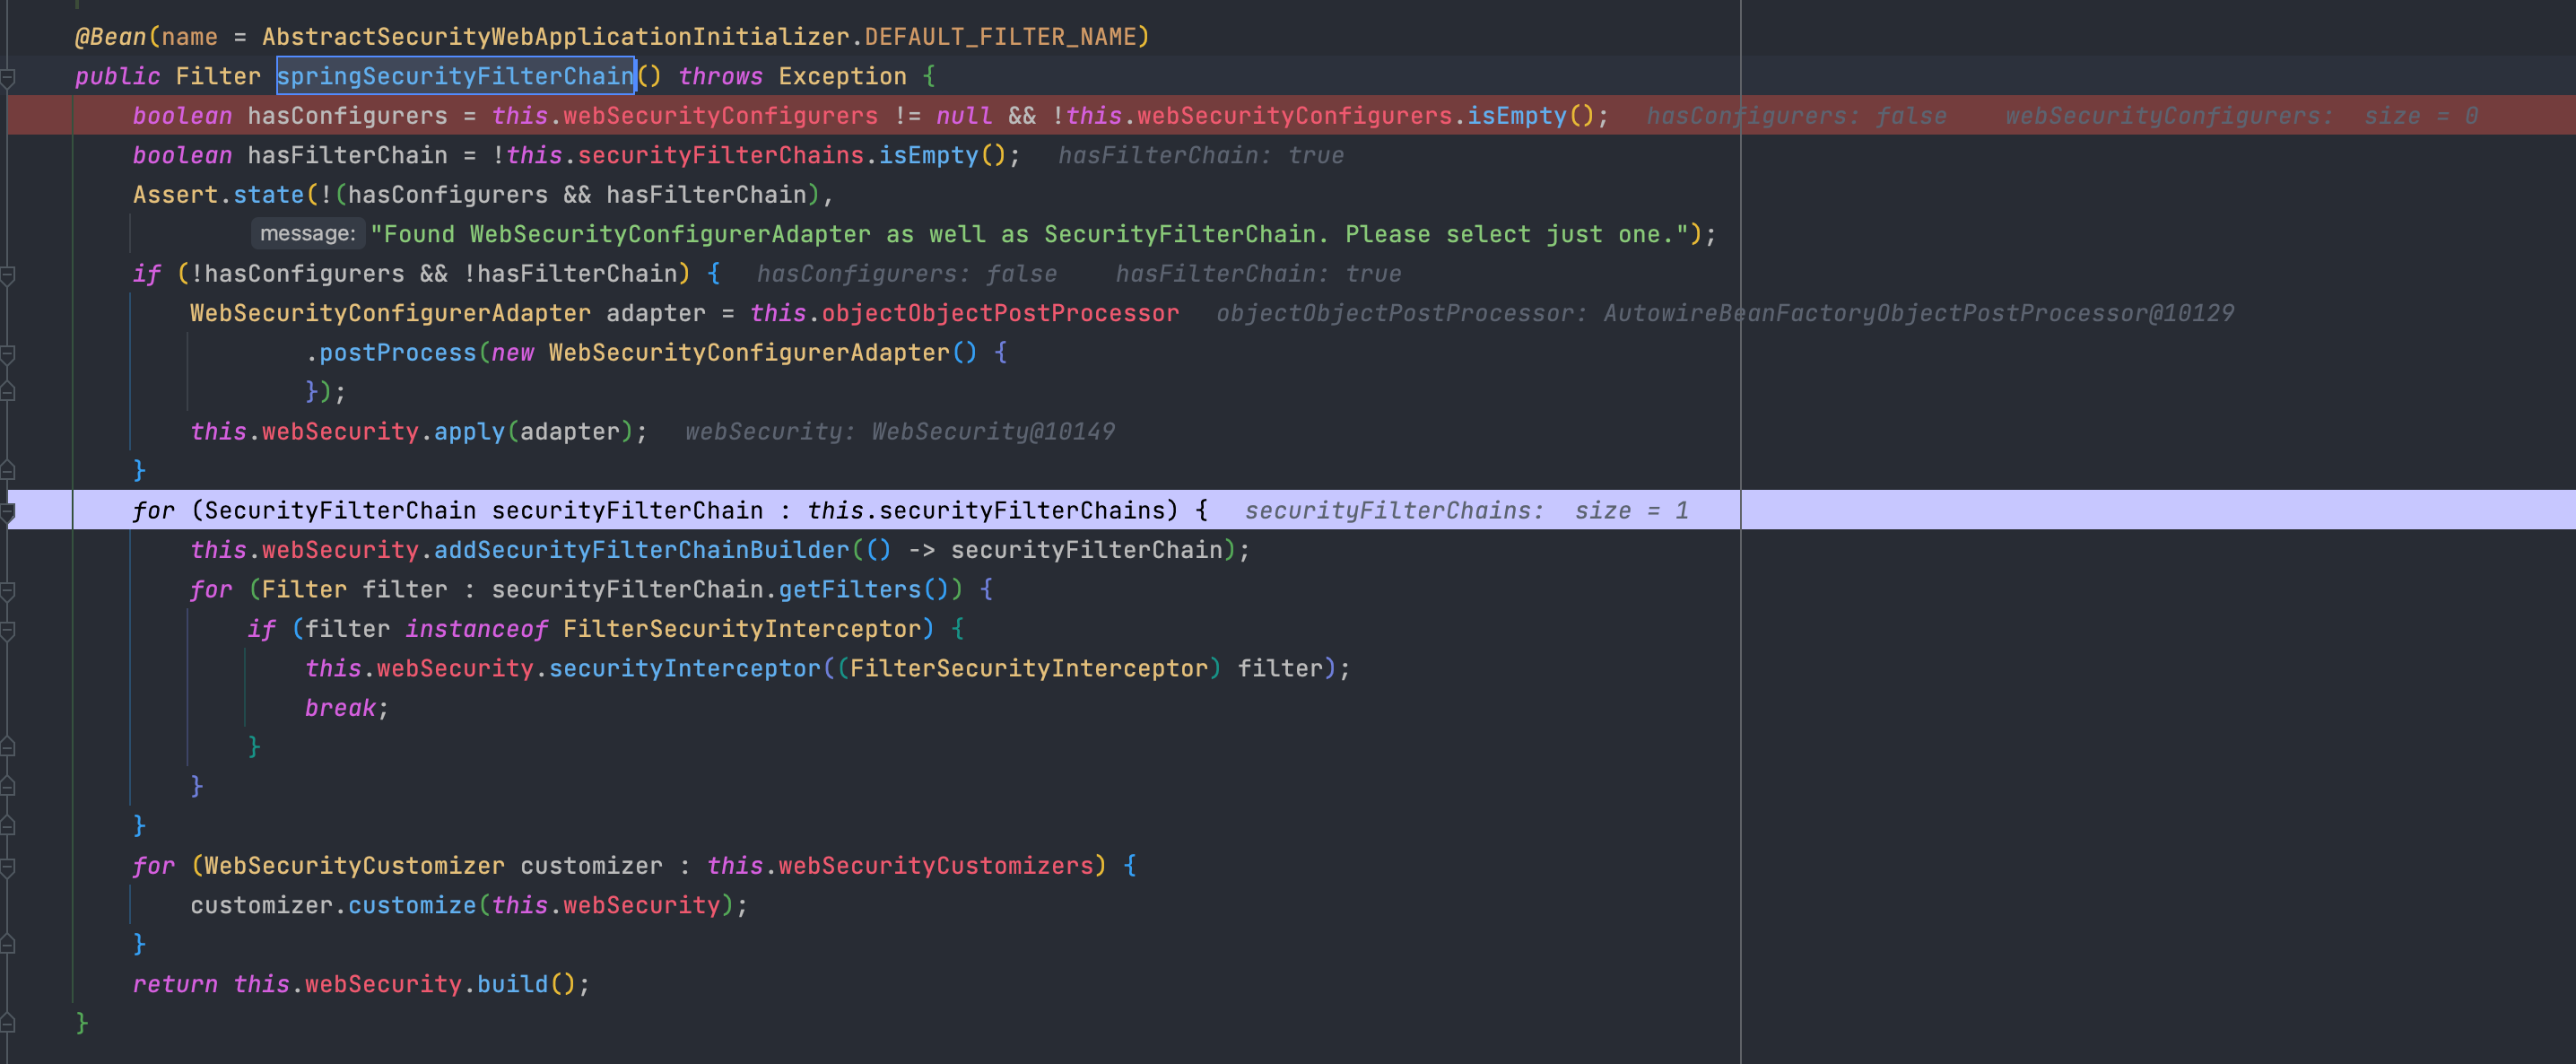Collapse the instanceof FilterSecurityInterceptor if fold

pos(7,629)
